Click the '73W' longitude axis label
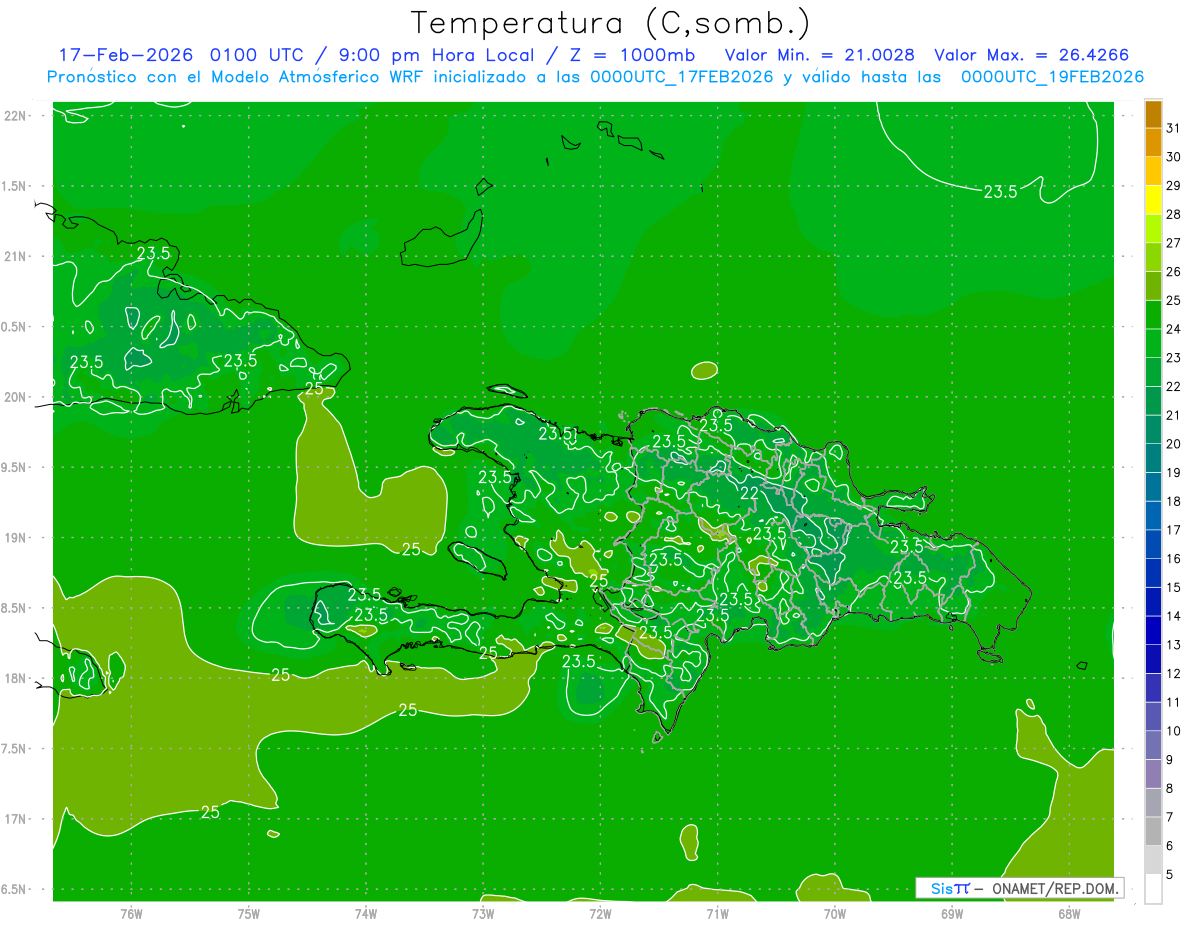 click(x=483, y=914)
